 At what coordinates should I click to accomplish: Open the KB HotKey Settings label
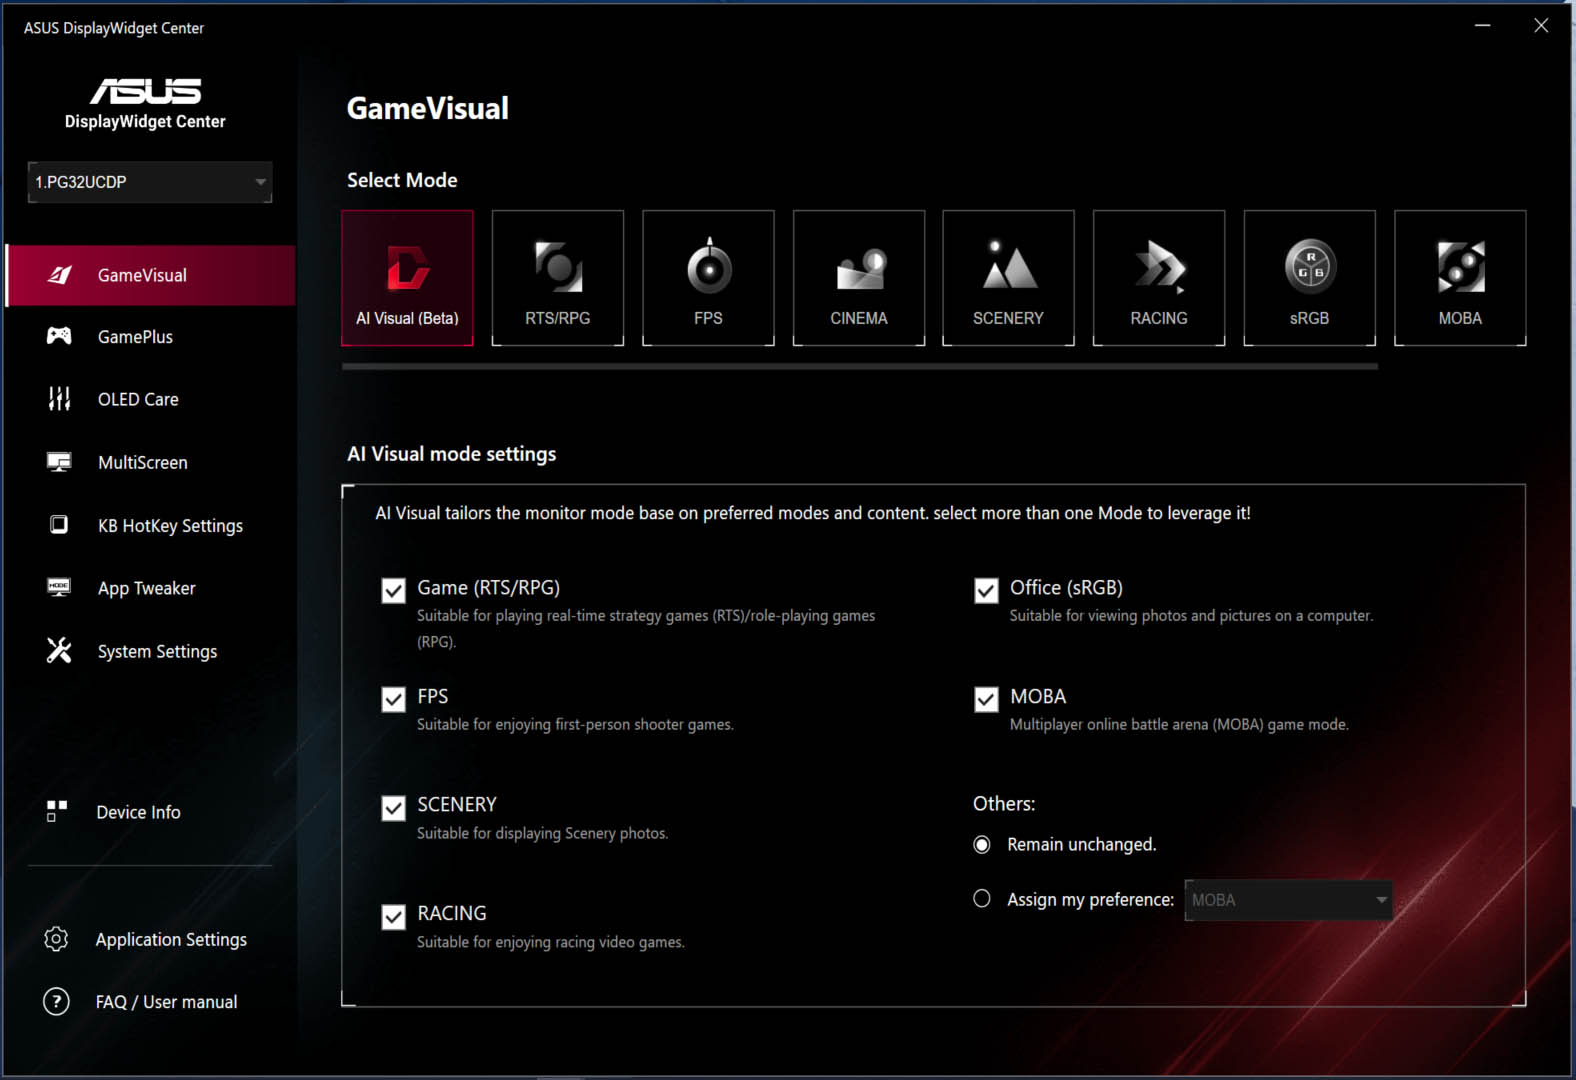click(x=170, y=526)
